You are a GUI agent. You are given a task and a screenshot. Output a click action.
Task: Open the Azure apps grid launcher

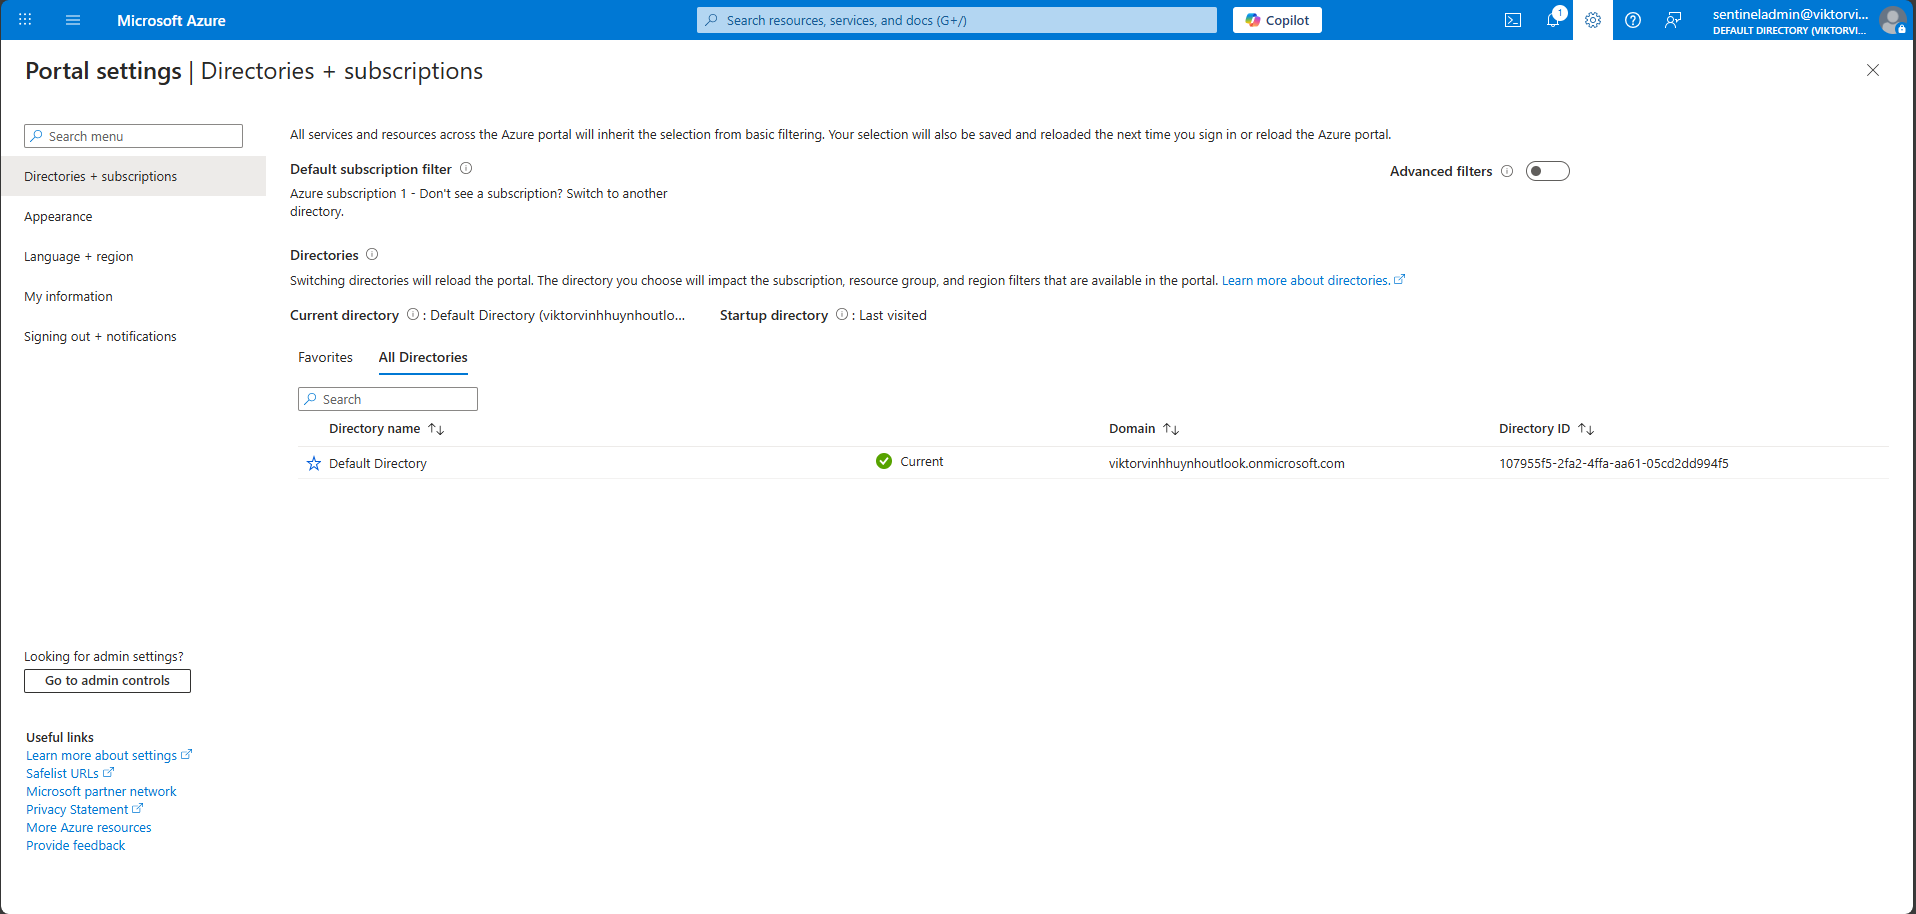point(25,20)
